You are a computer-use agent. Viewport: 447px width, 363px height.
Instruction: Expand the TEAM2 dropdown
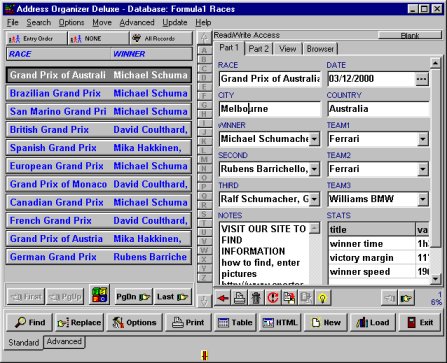coord(423,169)
